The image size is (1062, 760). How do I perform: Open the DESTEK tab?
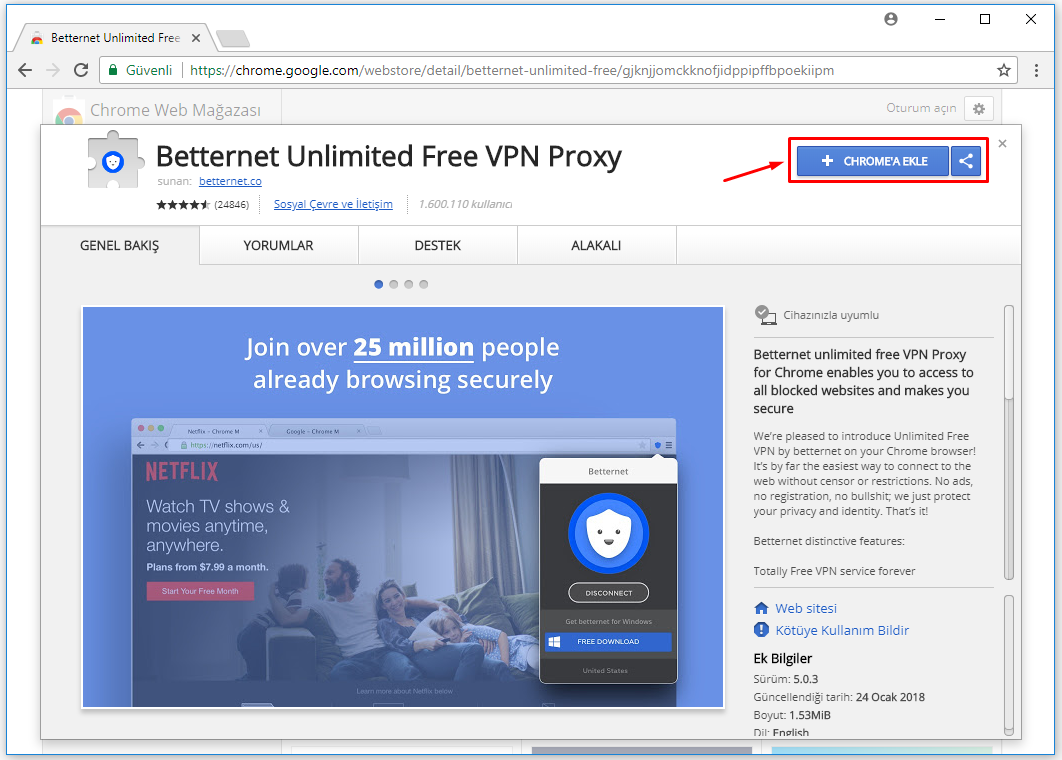pyautogui.click(x=437, y=245)
